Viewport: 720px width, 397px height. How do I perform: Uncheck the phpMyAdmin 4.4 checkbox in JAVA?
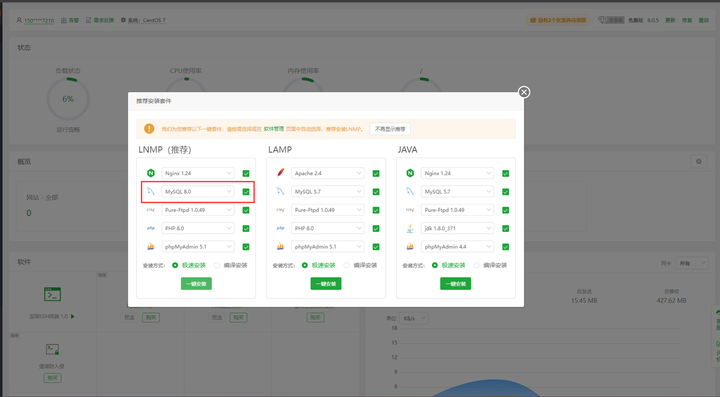506,247
